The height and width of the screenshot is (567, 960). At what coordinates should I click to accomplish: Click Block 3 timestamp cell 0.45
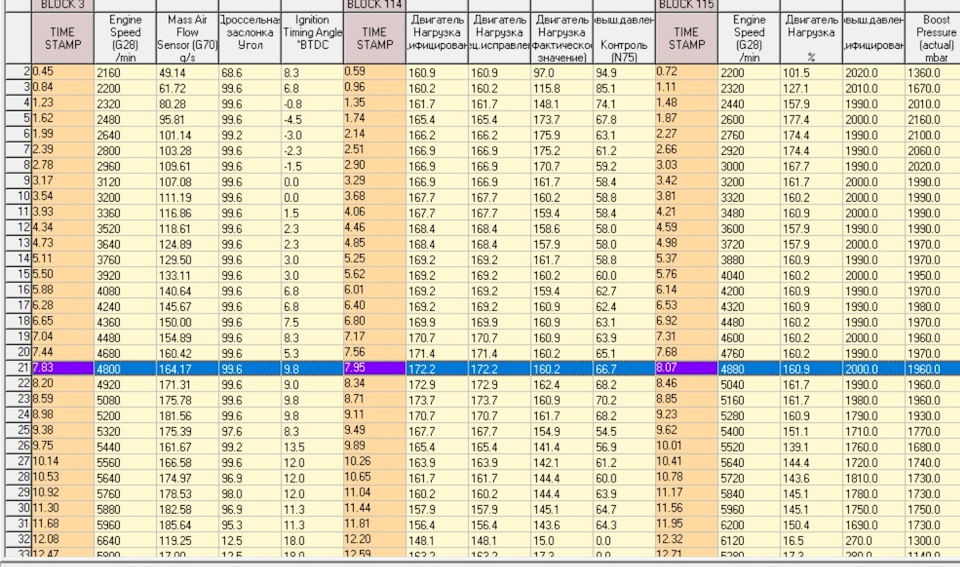coord(62,72)
